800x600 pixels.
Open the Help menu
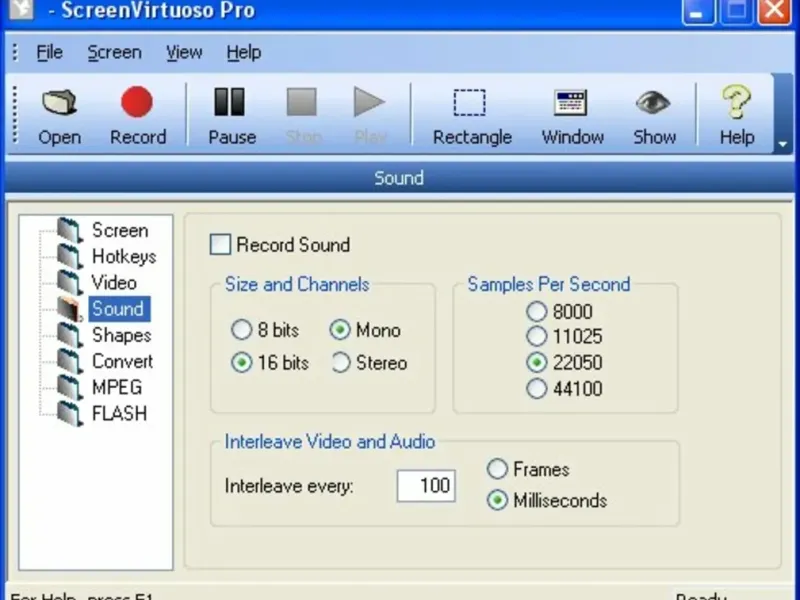(244, 52)
